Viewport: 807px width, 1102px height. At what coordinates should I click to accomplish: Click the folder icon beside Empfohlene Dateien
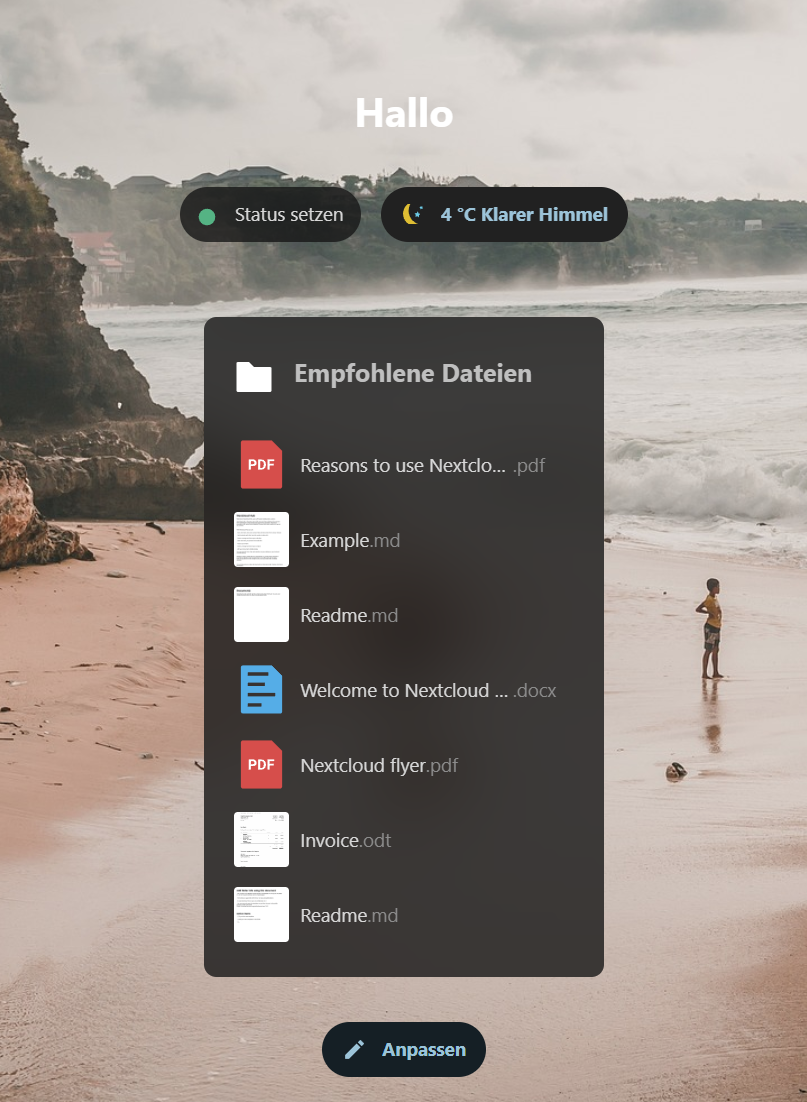[254, 376]
